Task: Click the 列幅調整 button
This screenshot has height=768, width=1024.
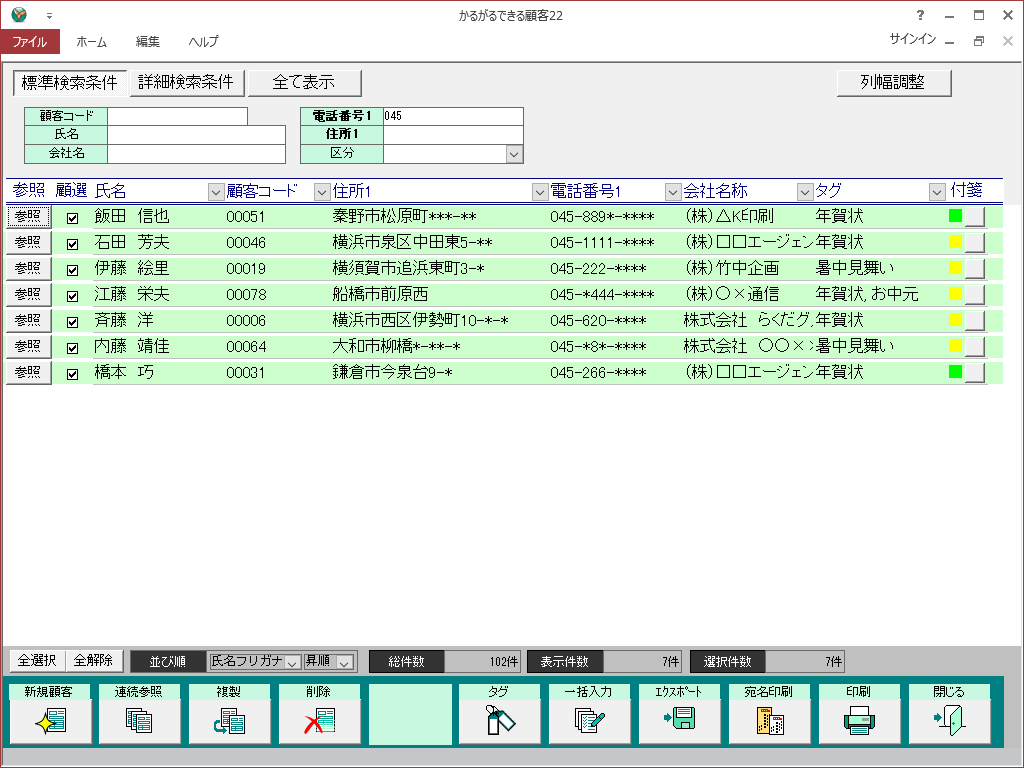Action: pos(893,82)
